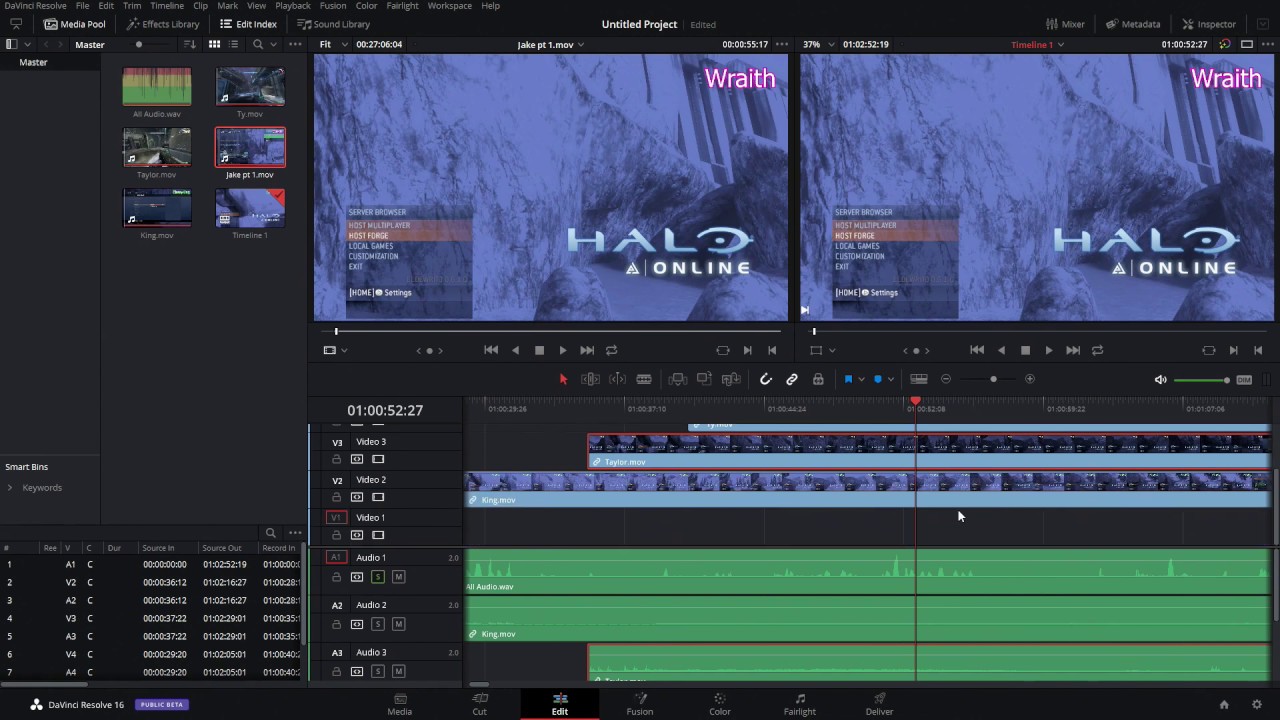1280x720 pixels.
Task: Toggle auto track selector on Video 1
Action: point(357,535)
